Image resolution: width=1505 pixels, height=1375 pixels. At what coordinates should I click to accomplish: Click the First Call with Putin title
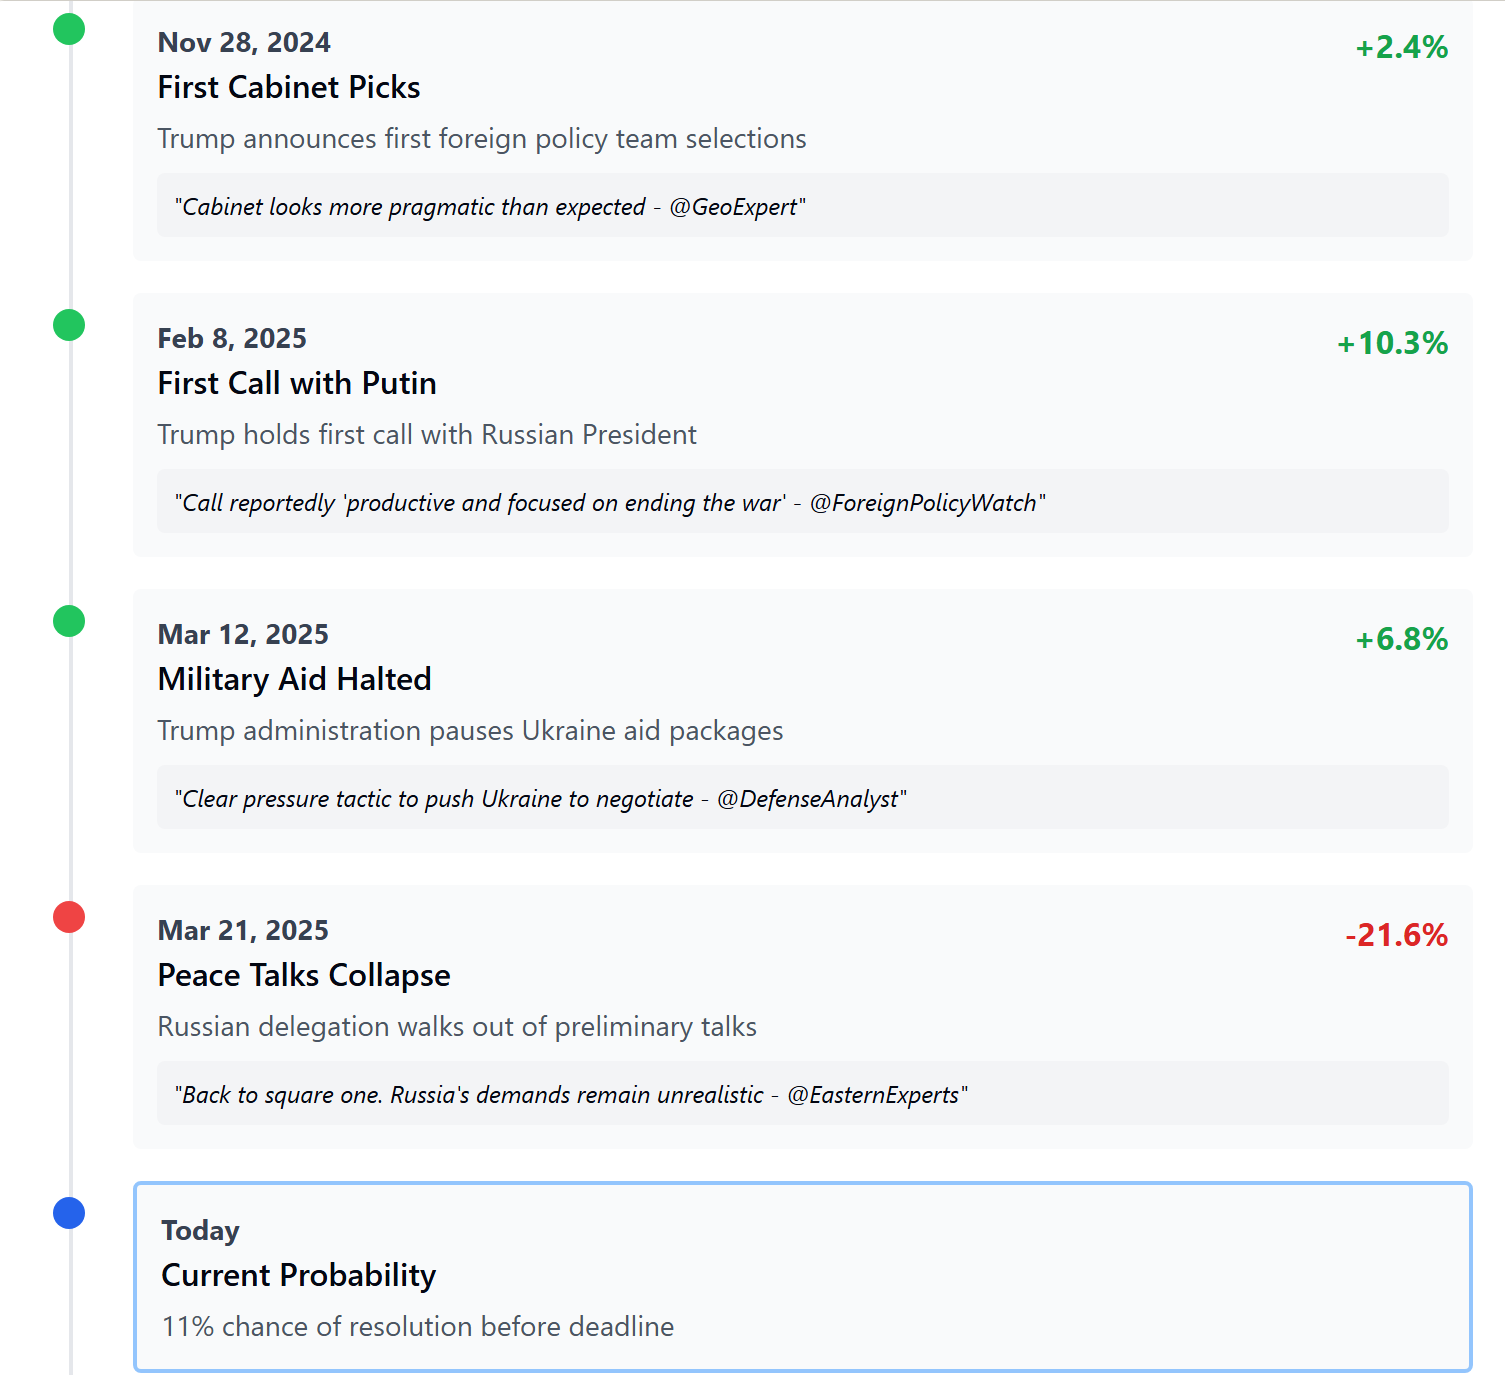click(297, 383)
